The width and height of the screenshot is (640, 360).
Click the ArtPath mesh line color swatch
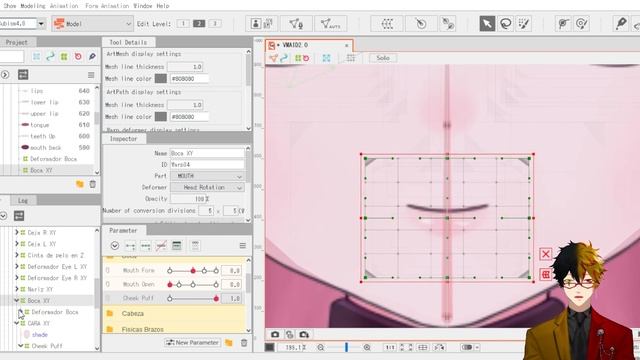click(161, 117)
